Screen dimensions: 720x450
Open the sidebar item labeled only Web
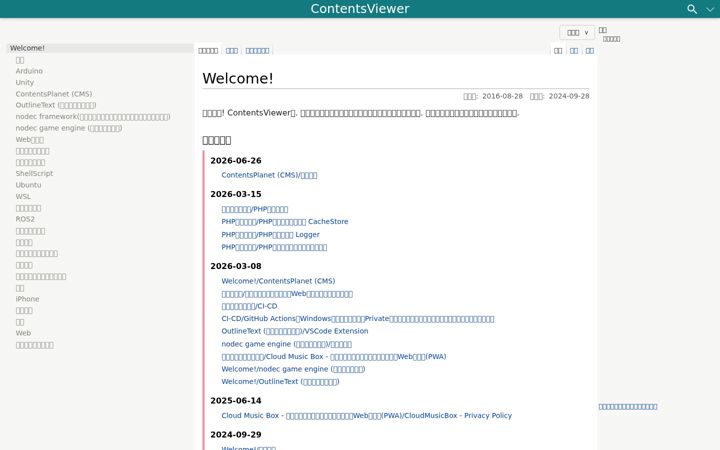[x=23, y=333]
